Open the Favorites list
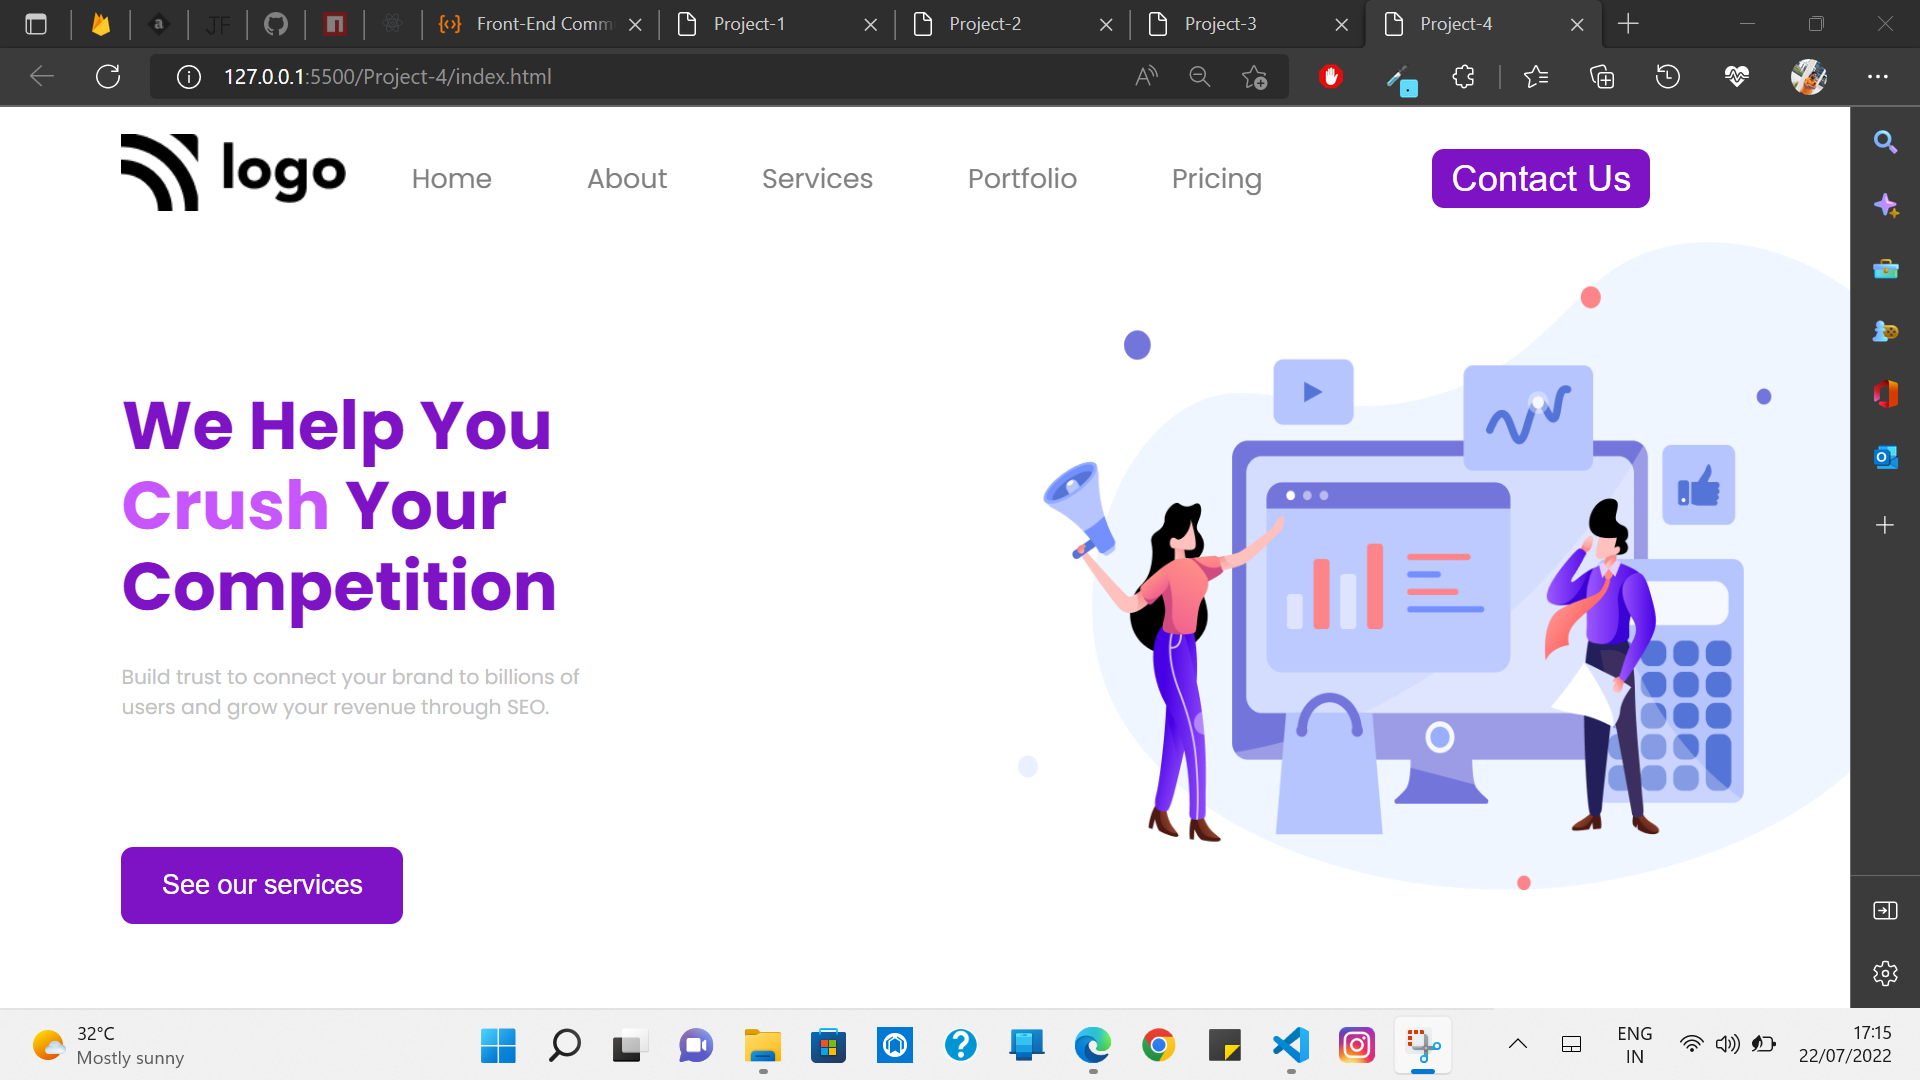Screen dimensions: 1920x1080 point(1536,76)
